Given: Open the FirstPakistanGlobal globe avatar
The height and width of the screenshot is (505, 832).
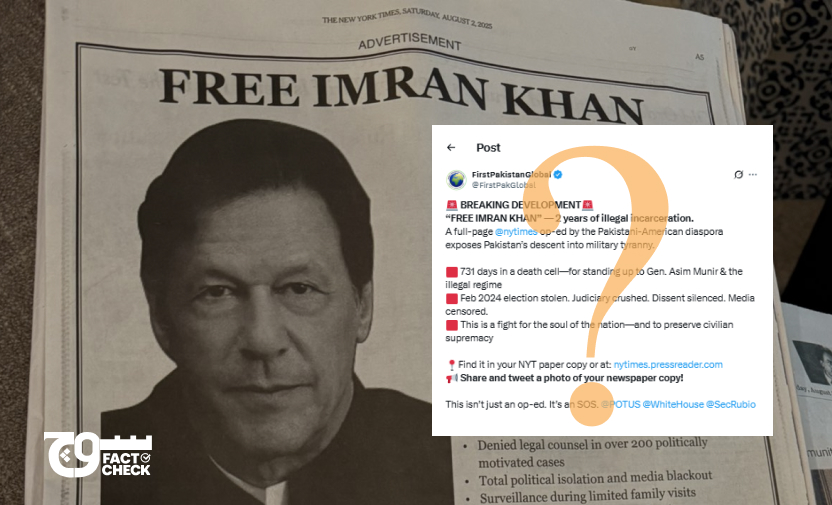Looking at the screenshot, I should coord(456,180).
